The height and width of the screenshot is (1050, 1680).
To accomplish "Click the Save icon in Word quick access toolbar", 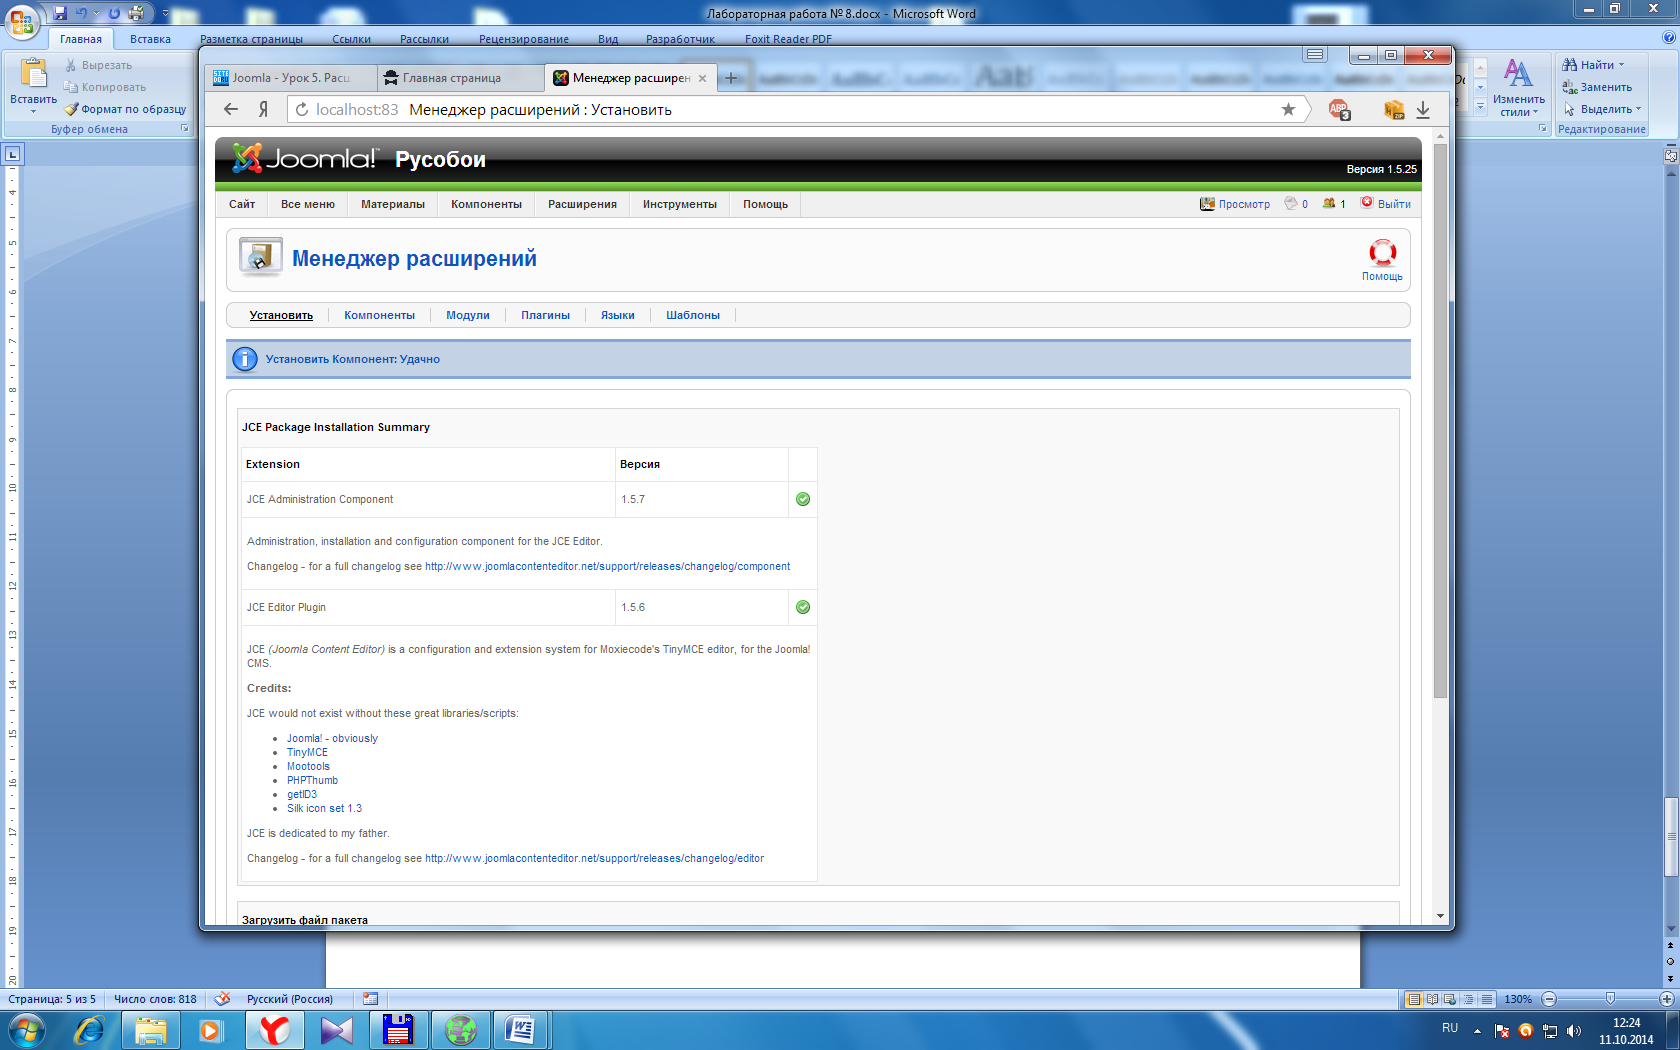I will click(x=60, y=13).
